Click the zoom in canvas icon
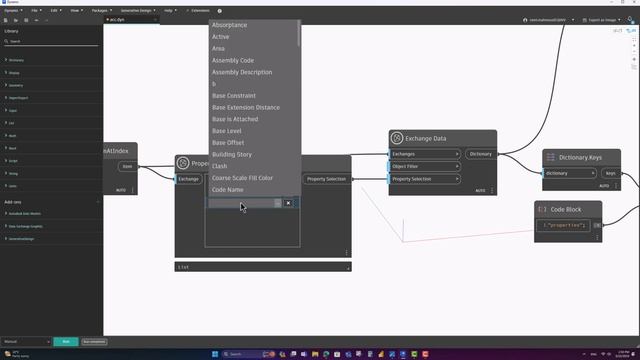The width and height of the screenshot is (640, 360). 634,46
